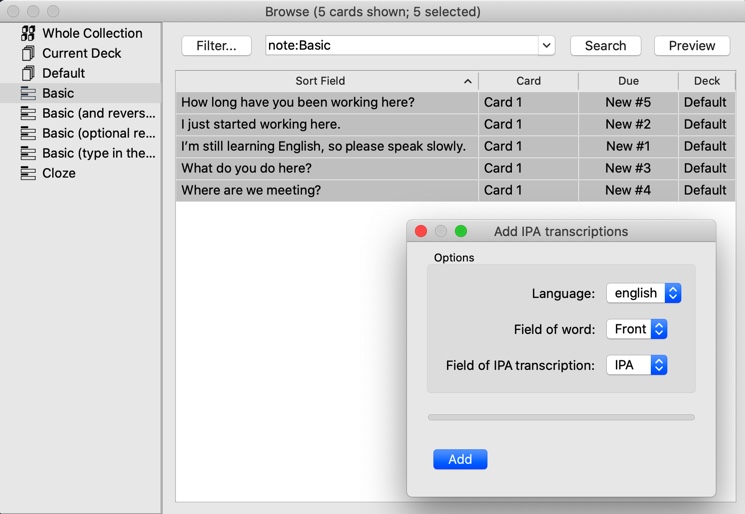745x514 pixels.
Task: Sort cards by the Due column header
Action: [x=627, y=81]
